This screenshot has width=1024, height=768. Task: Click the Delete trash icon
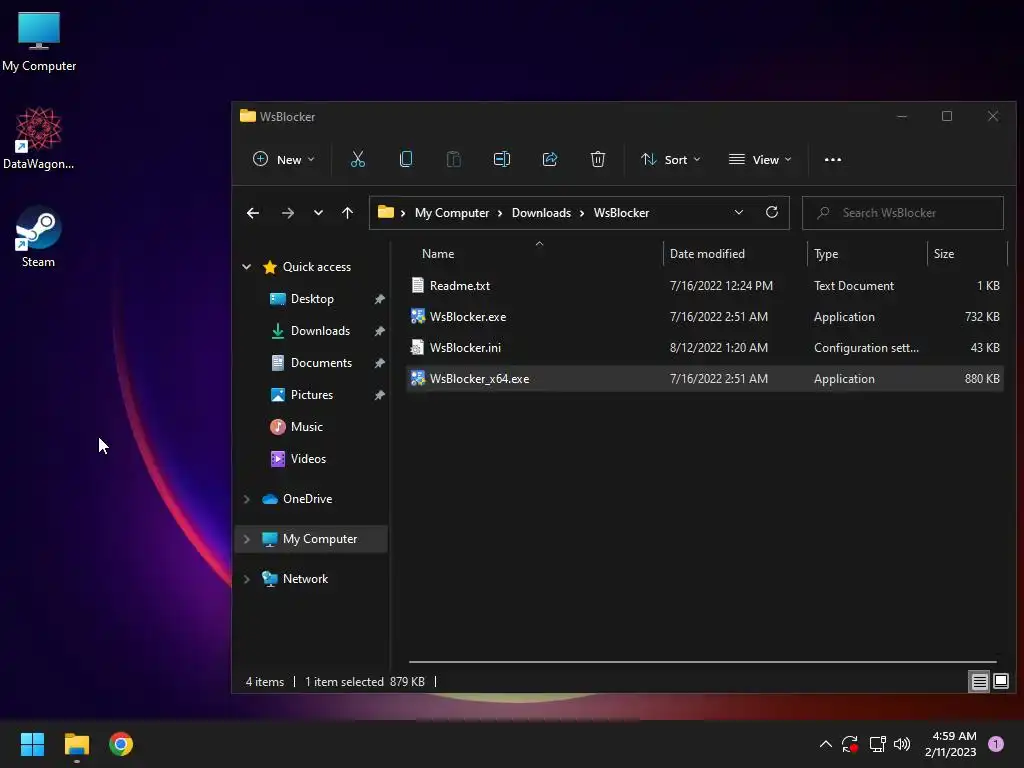(x=598, y=159)
